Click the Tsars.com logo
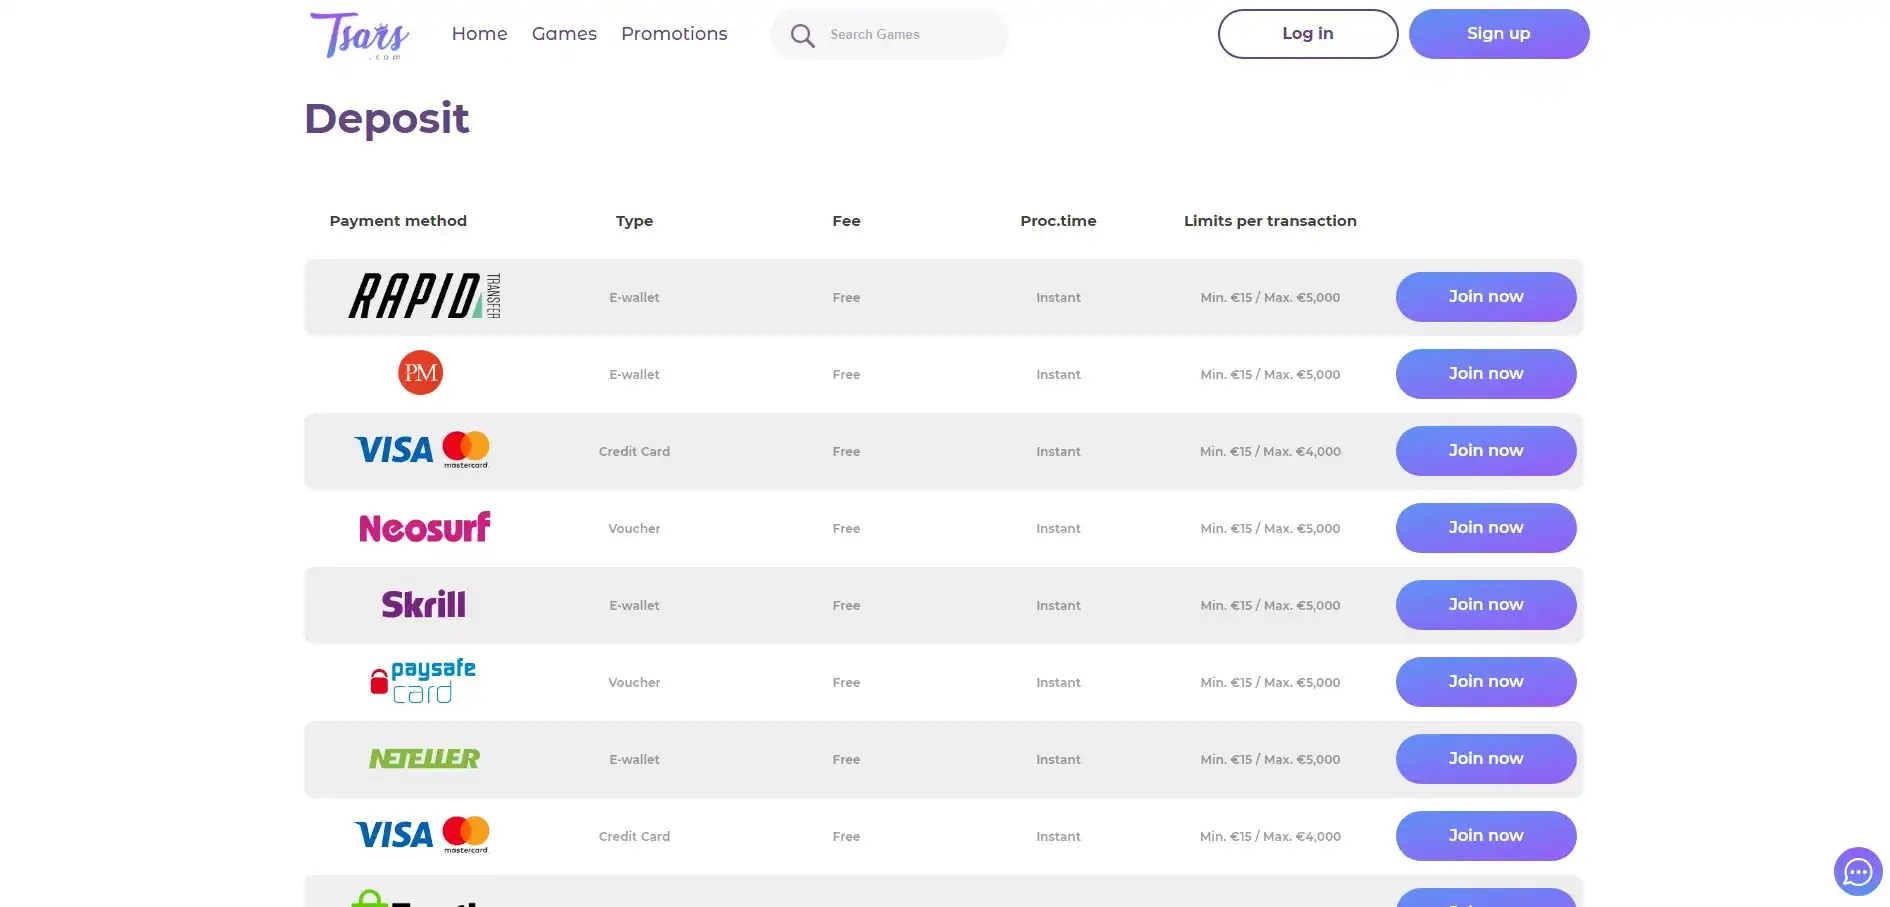Image resolution: width=1890 pixels, height=907 pixels. [360, 36]
